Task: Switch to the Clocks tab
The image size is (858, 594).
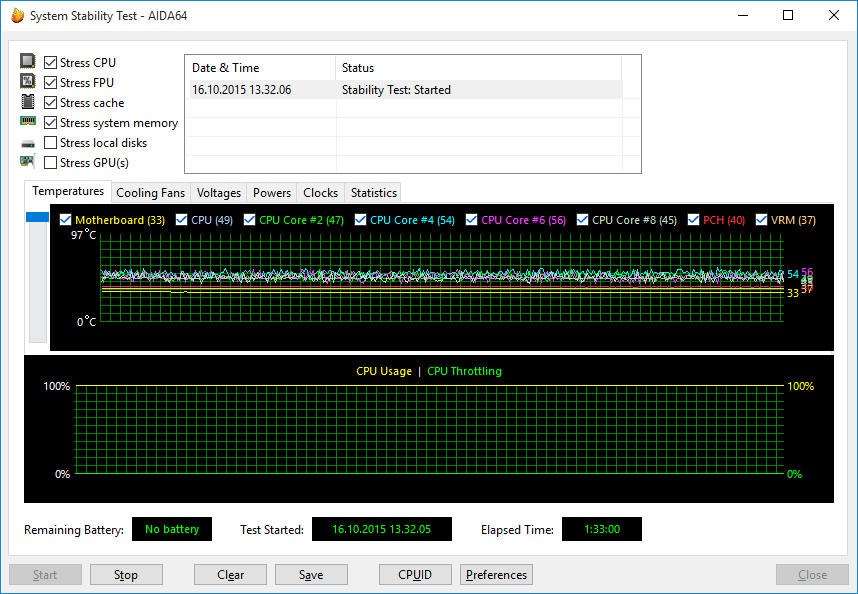Action: pos(320,193)
